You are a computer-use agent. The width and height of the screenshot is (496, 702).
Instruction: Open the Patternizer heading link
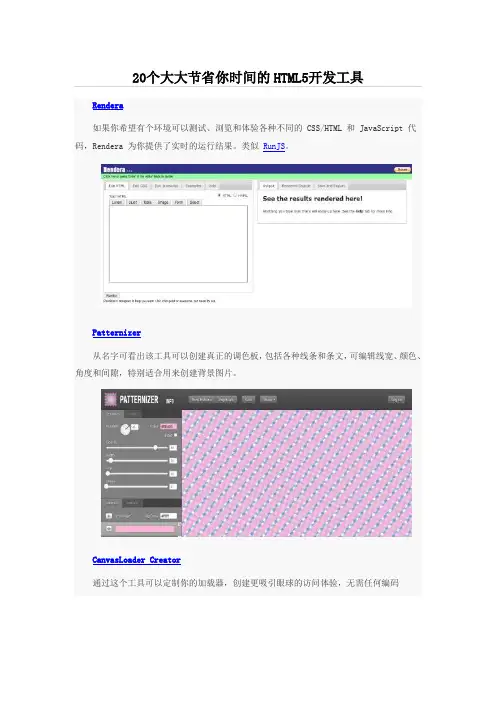[x=116, y=333]
